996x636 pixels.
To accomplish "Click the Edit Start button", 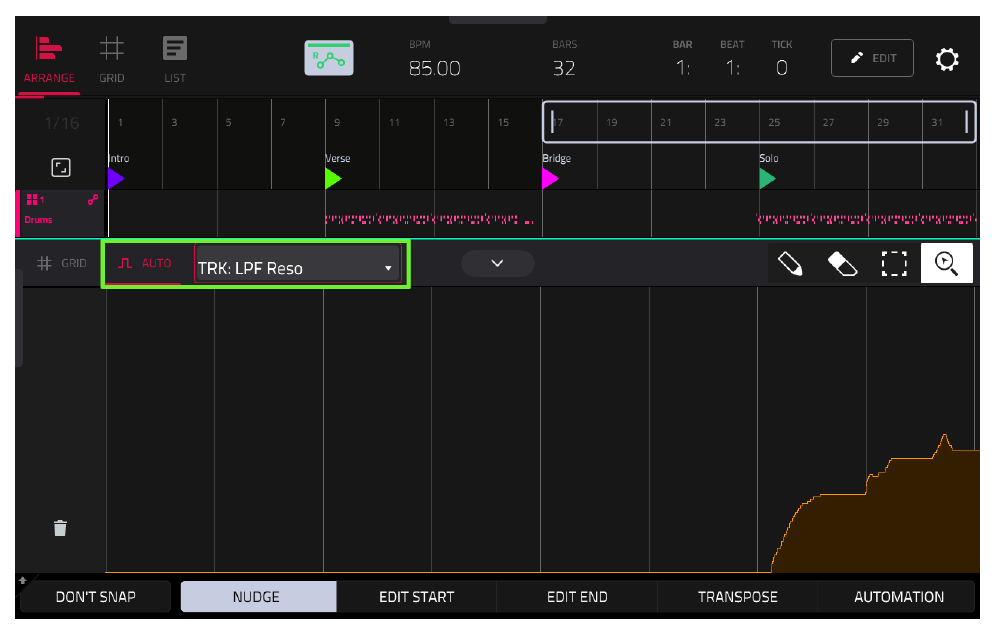I will click(417, 597).
